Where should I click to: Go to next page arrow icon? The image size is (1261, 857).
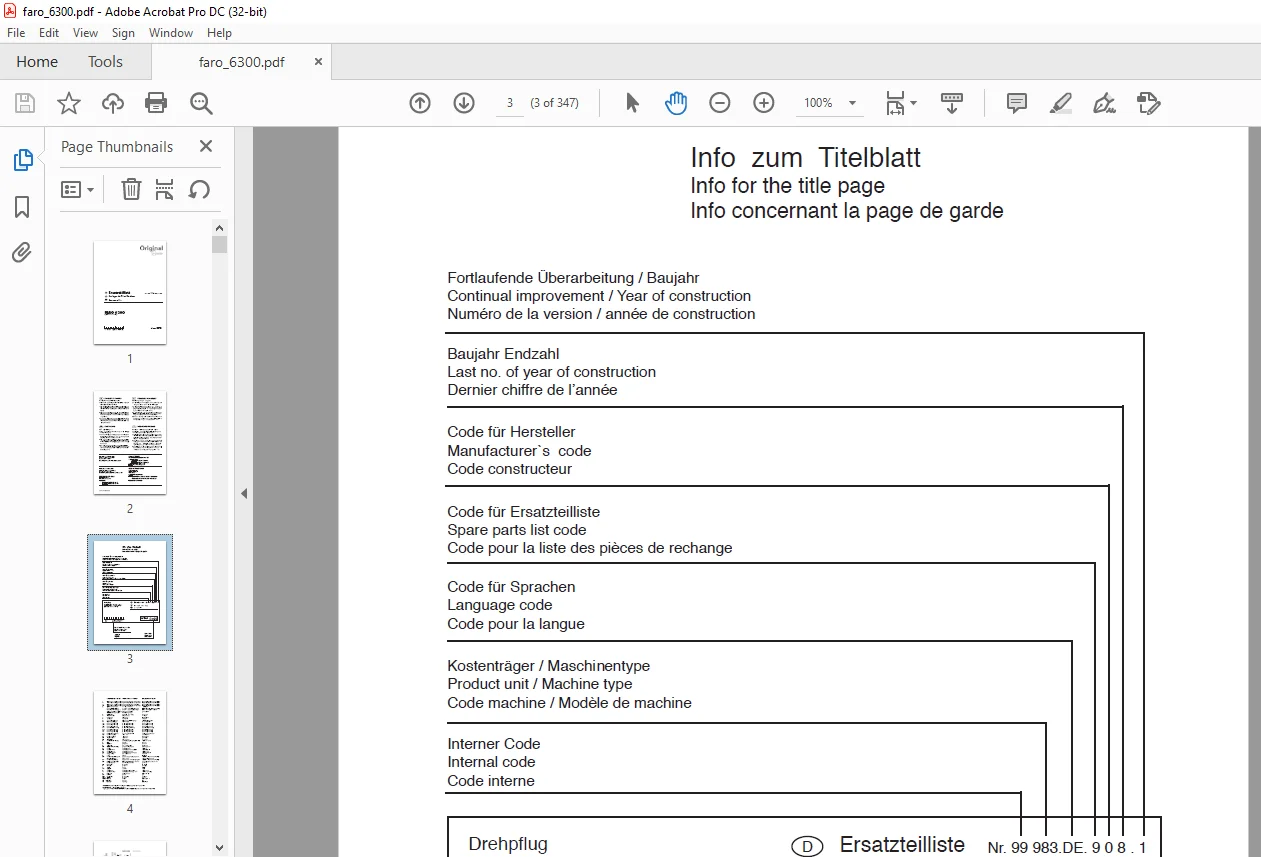pos(464,103)
